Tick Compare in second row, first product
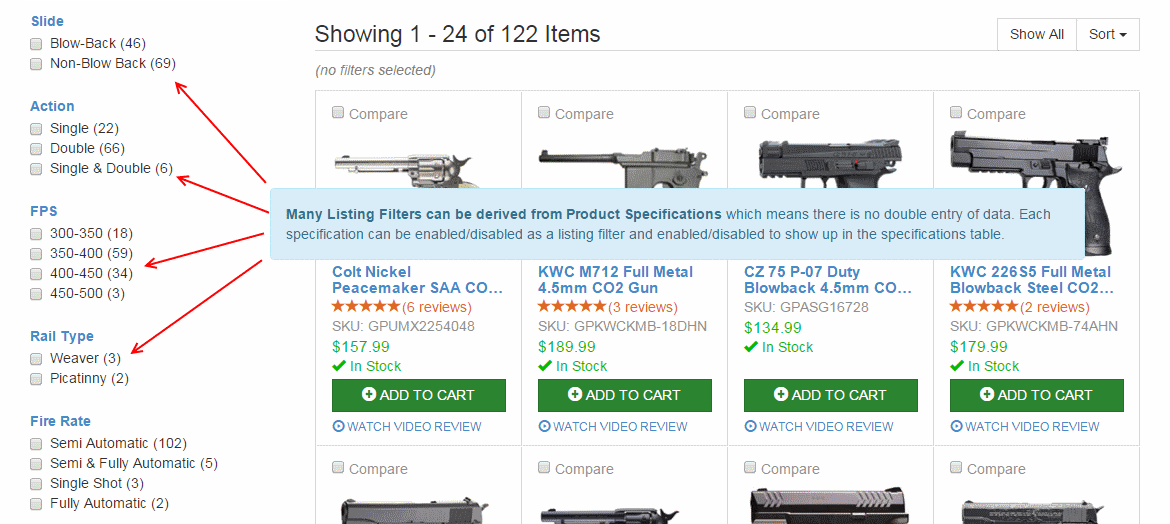This screenshot has height=524, width=1170. pyautogui.click(x=338, y=468)
